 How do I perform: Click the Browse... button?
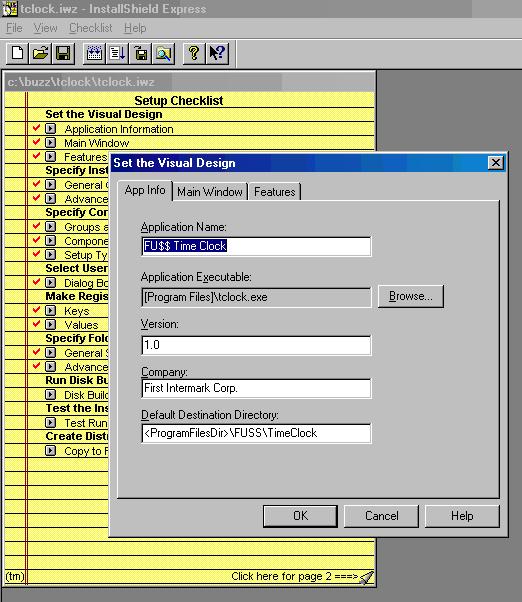[x=411, y=296]
